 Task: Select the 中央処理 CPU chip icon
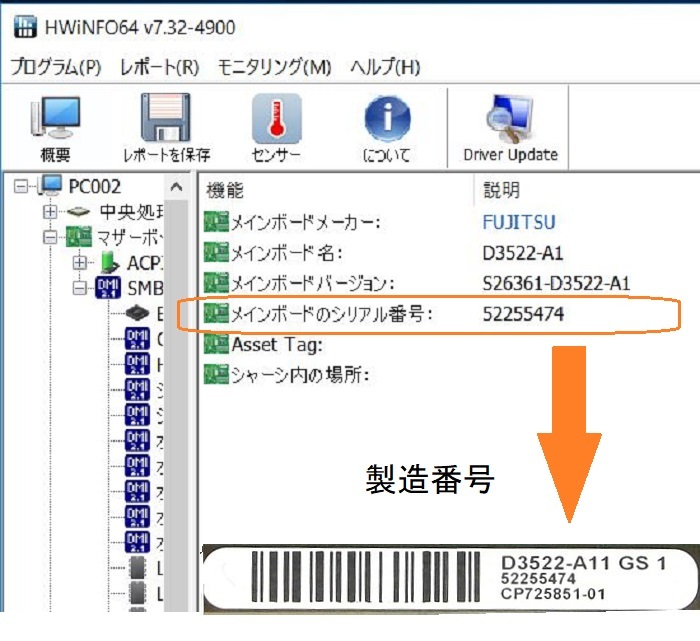point(79,212)
